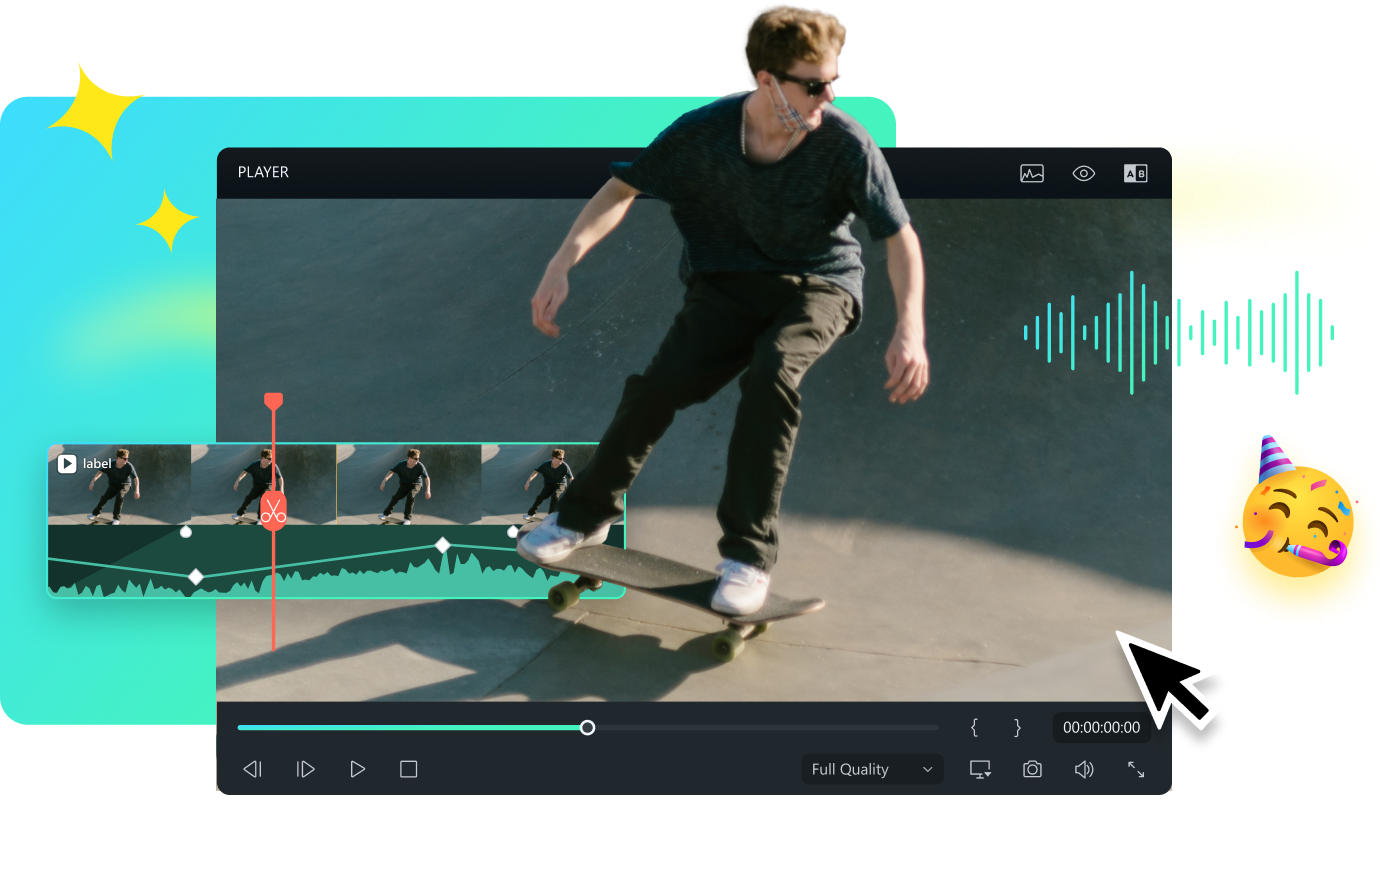
Task: Click the volume speaker icon
Action: 1084,769
